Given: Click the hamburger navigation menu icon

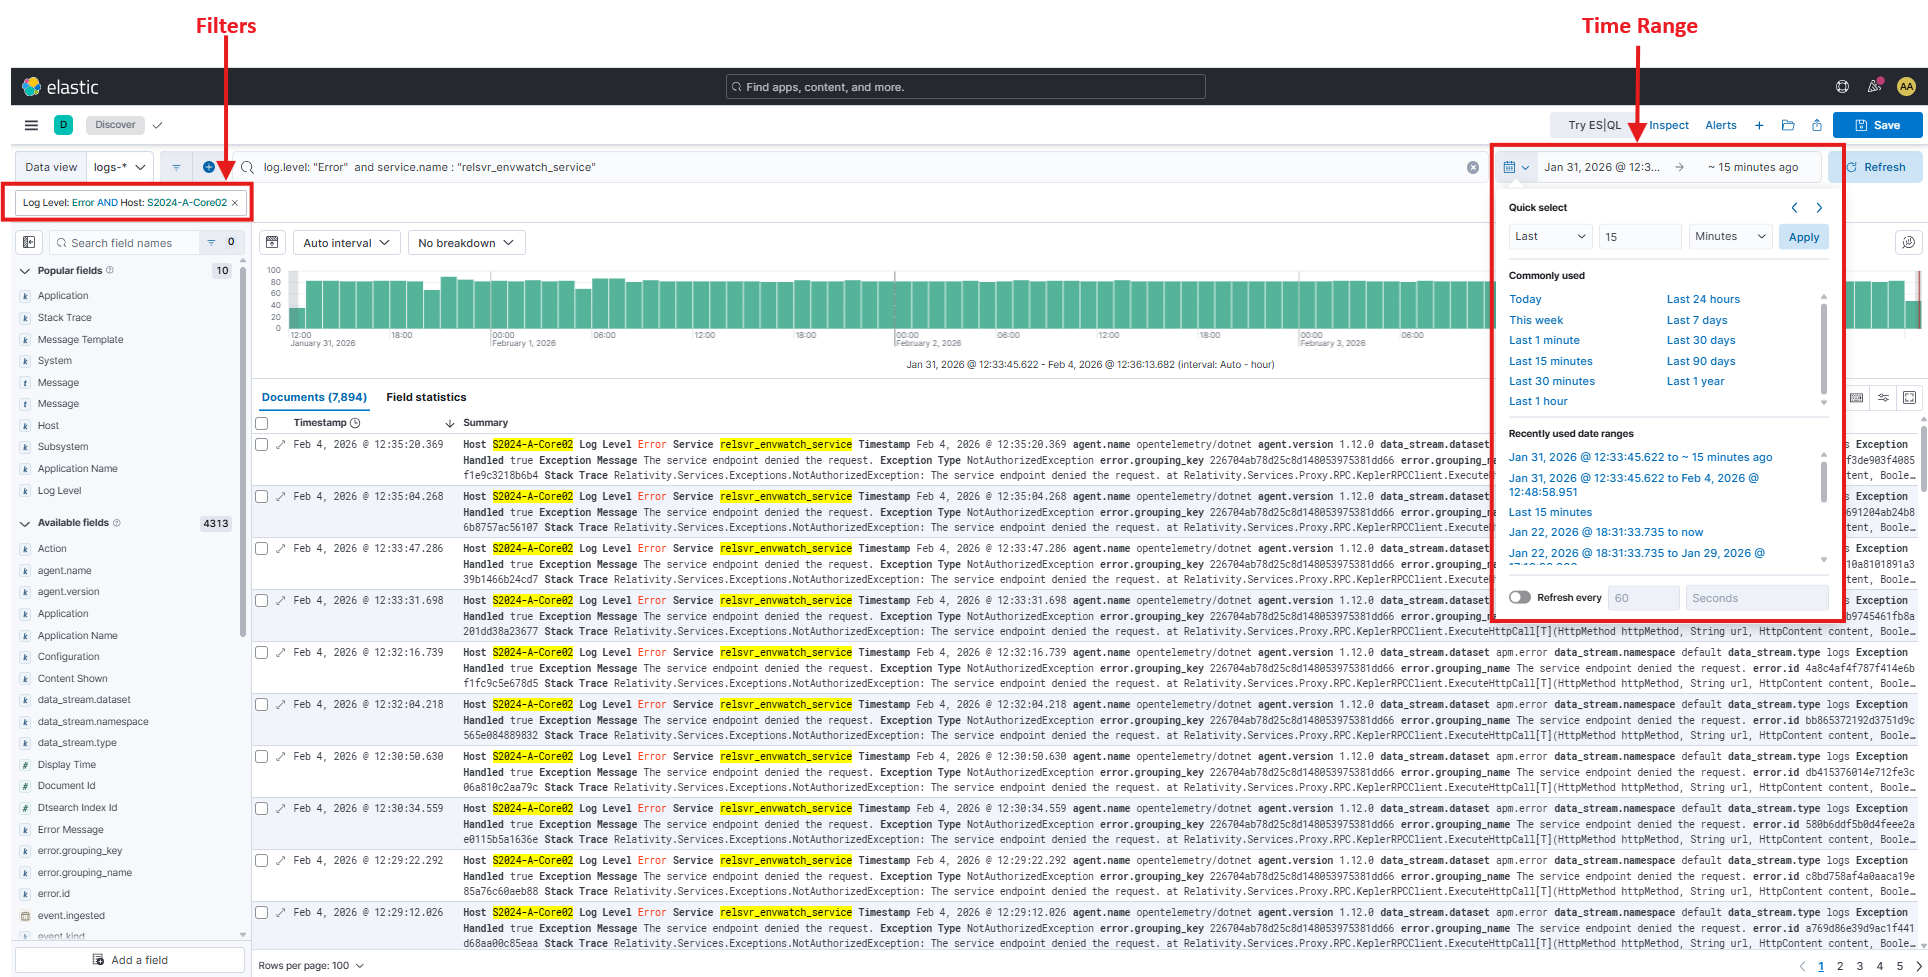Looking at the screenshot, I should (31, 125).
